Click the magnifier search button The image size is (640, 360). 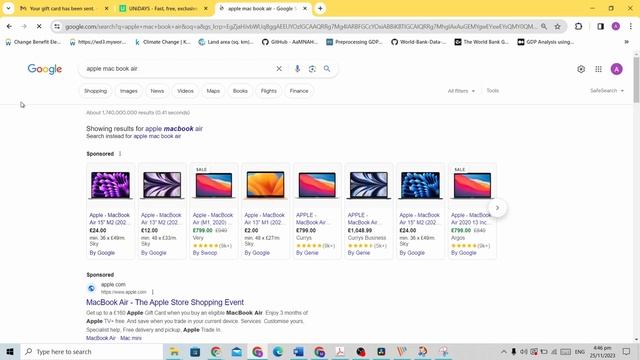(x=327, y=69)
